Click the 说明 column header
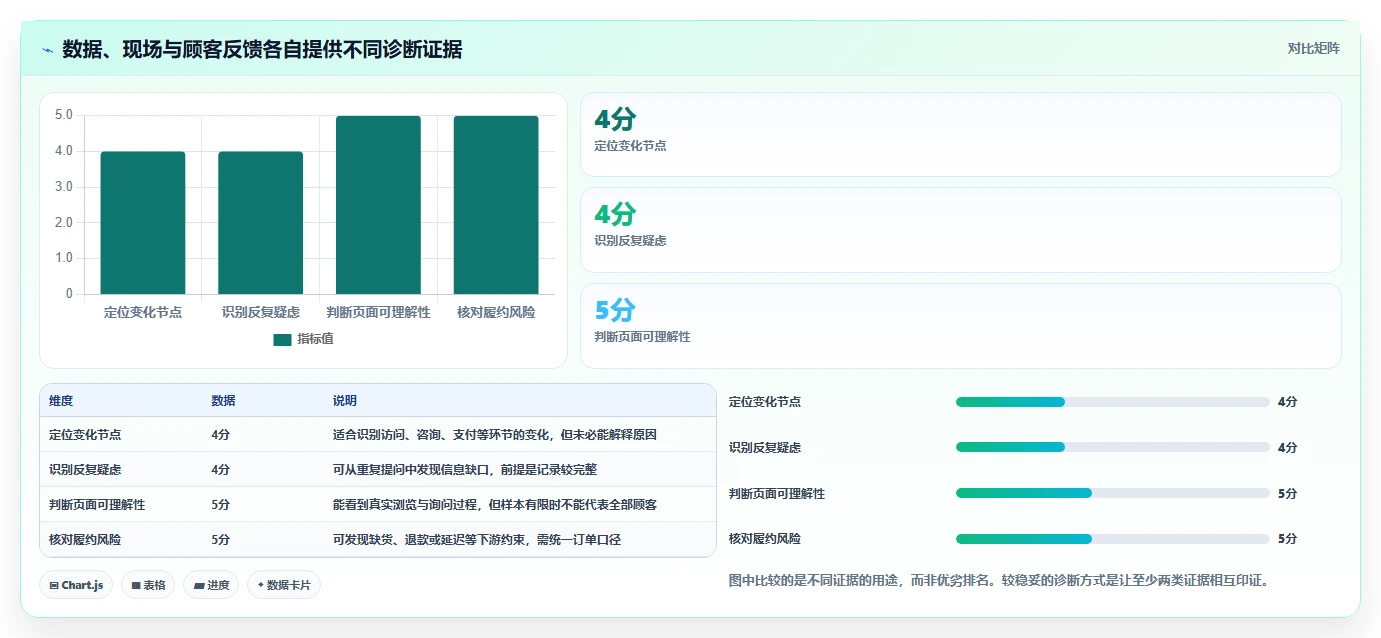 coord(344,401)
